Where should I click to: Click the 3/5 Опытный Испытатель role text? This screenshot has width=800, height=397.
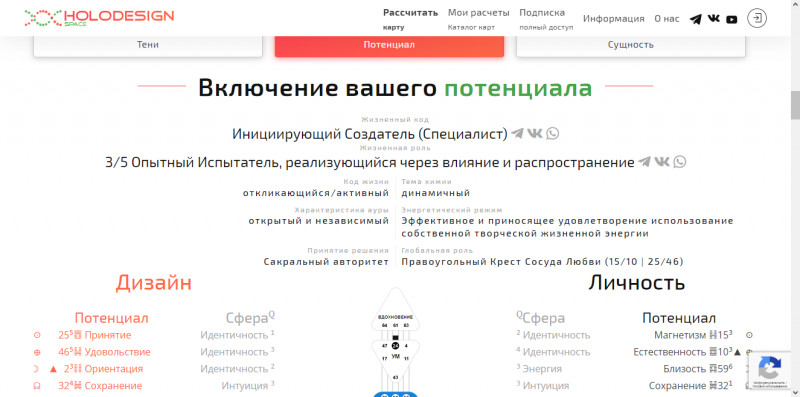tap(370, 162)
